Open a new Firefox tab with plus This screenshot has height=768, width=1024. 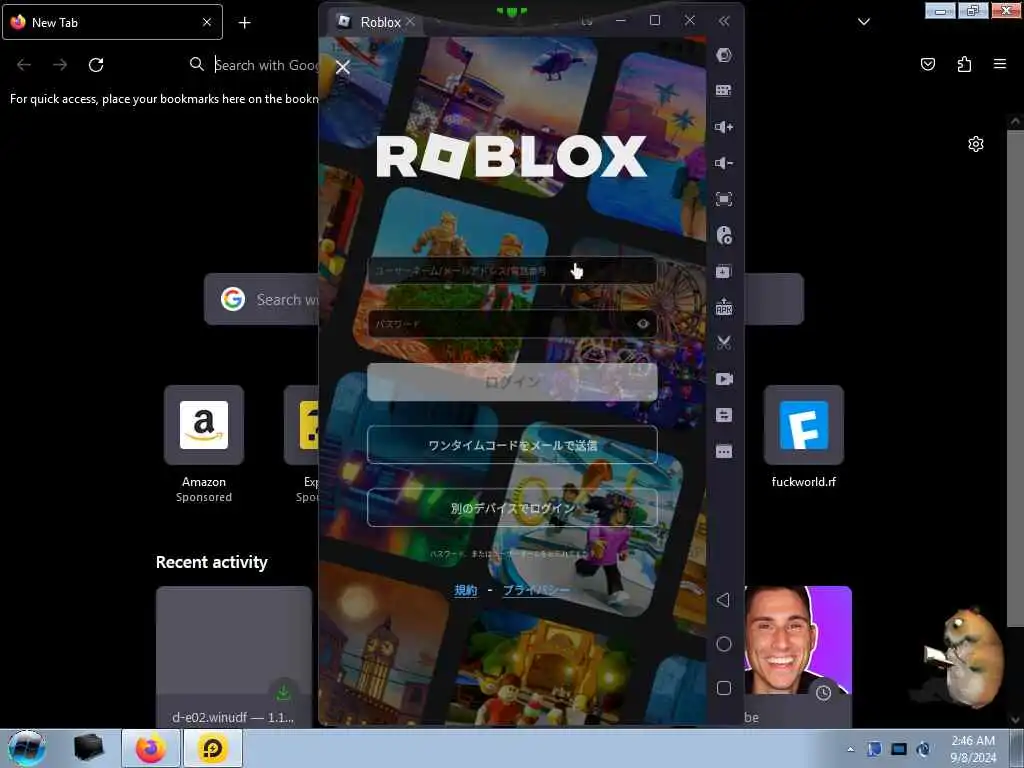pos(244,23)
